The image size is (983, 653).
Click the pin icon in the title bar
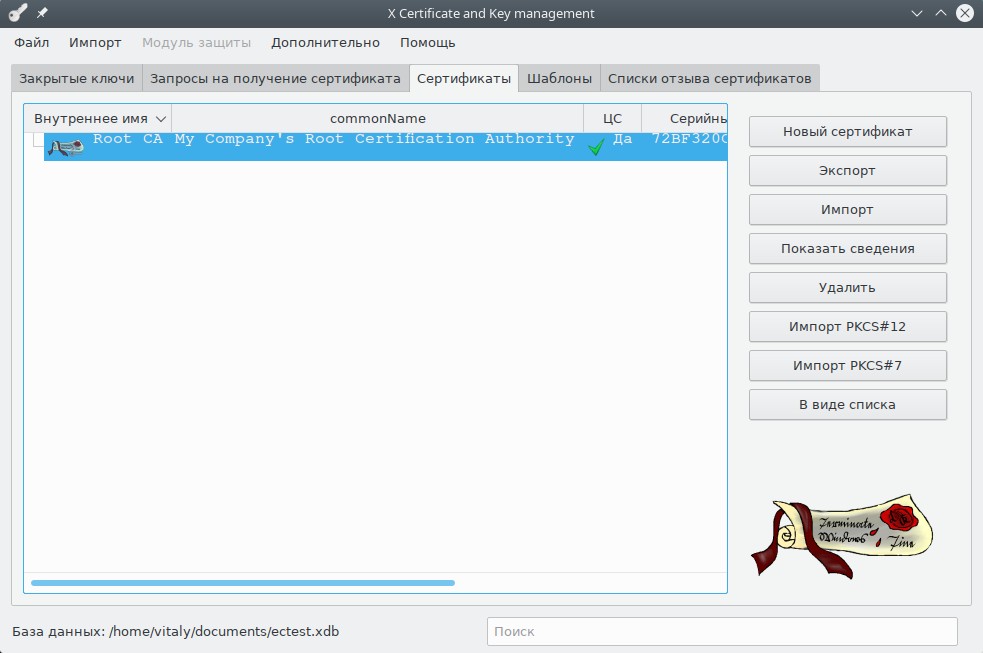click(43, 13)
